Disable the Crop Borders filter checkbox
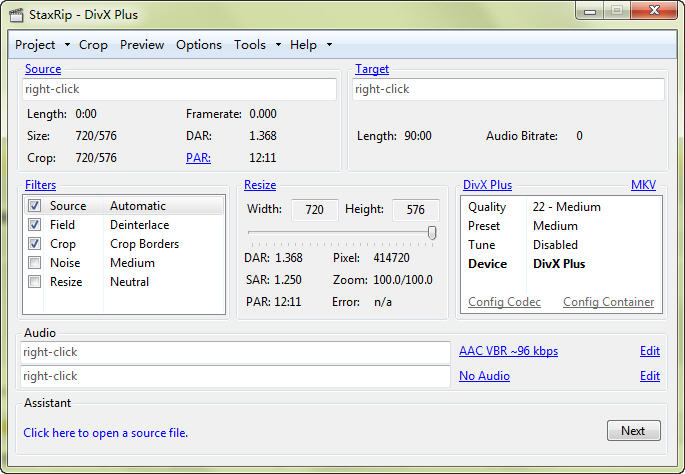The width and height of the screenshot is (685, 474). 35,244
